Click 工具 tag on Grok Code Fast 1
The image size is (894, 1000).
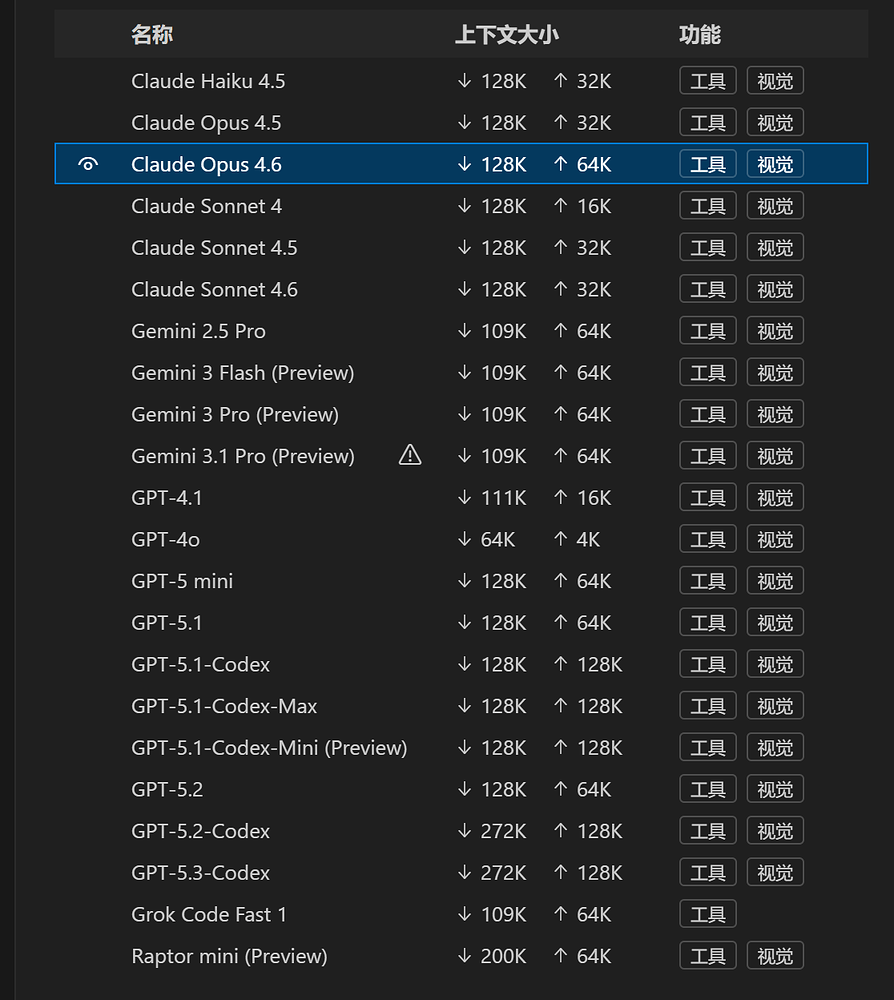click(708, 915)
